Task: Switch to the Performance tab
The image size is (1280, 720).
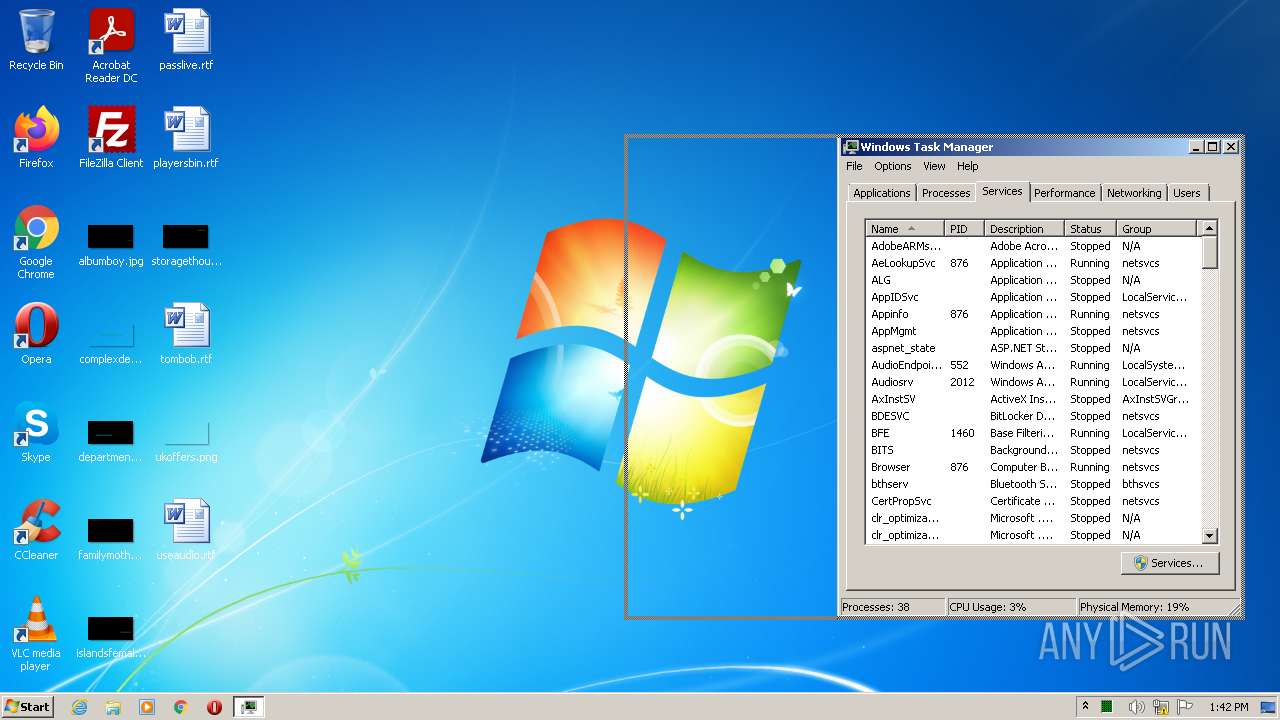Action: tap(1065, 193)
